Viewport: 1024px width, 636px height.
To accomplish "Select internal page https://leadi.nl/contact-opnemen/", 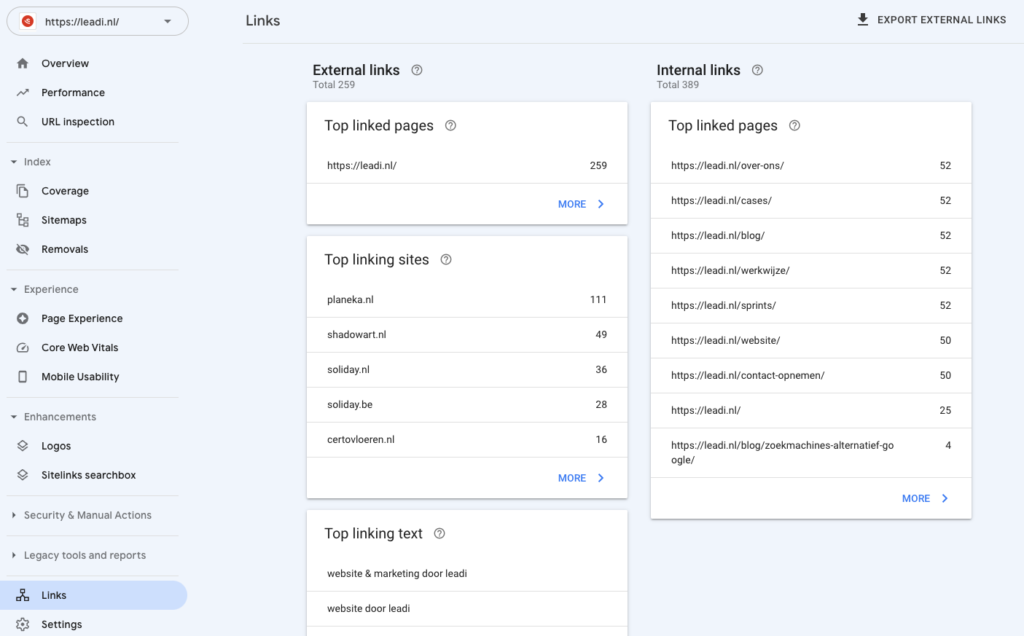I will click(x=811, y=375).
